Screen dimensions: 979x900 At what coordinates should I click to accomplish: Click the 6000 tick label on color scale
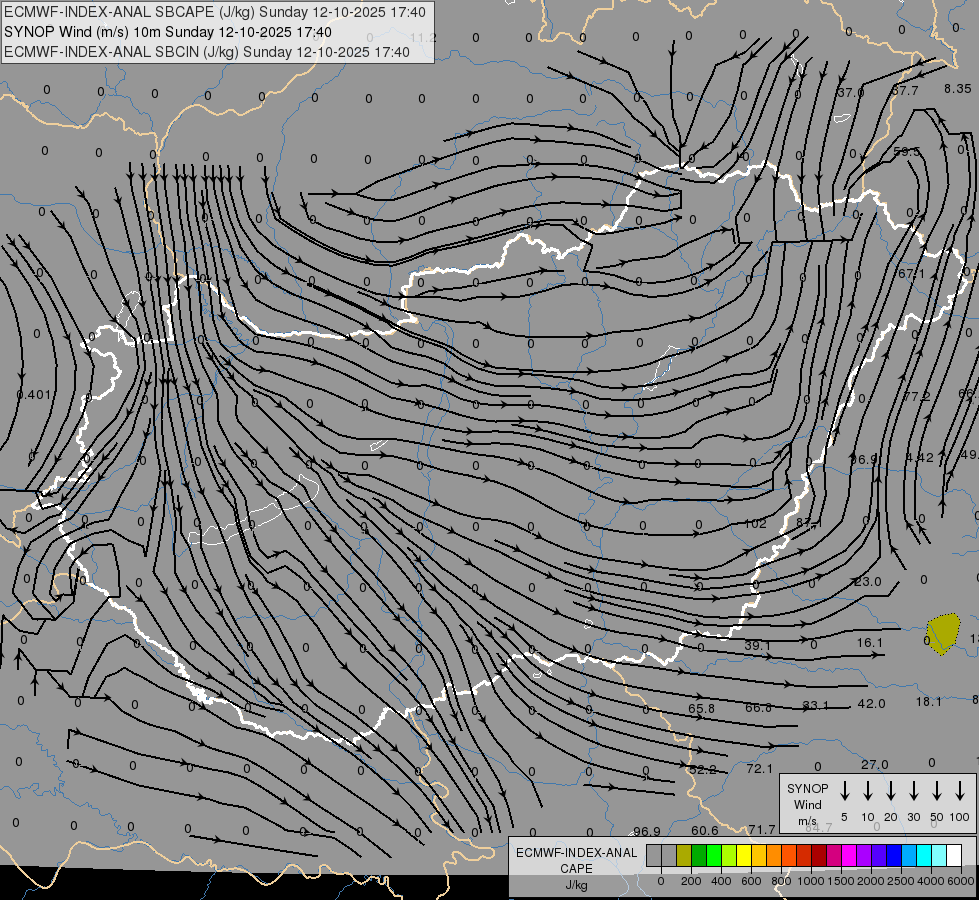point(960,881)
